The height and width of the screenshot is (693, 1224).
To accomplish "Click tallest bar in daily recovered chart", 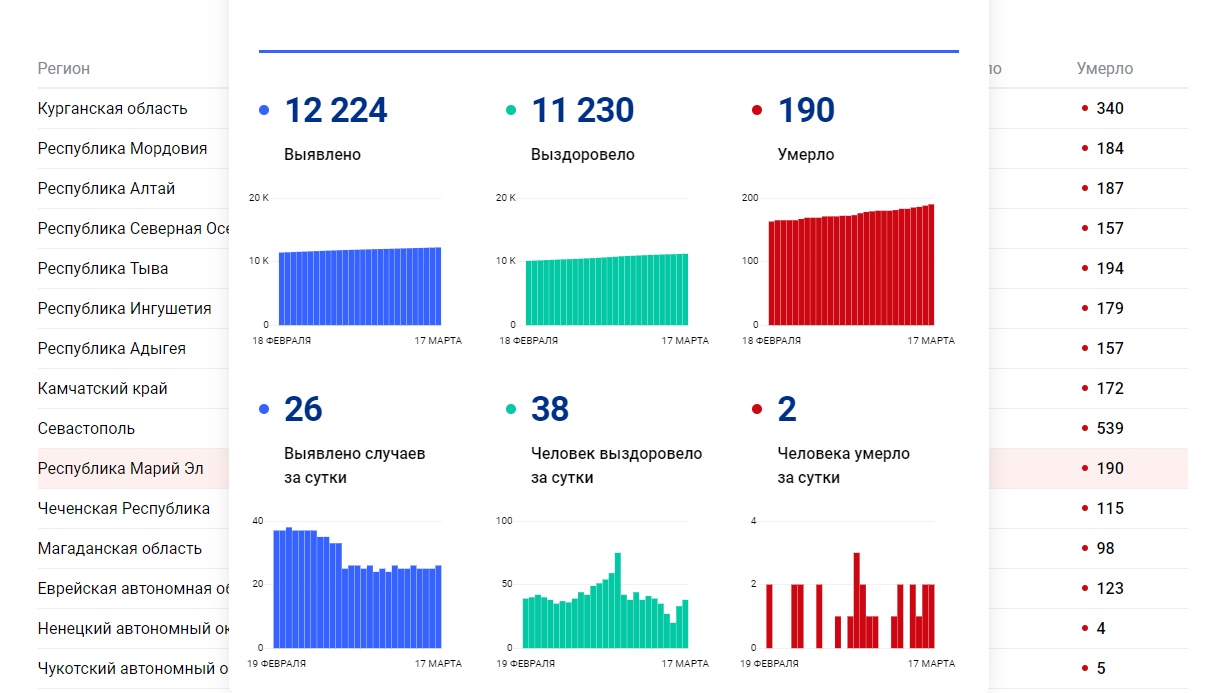I will [x=618, y=600].
